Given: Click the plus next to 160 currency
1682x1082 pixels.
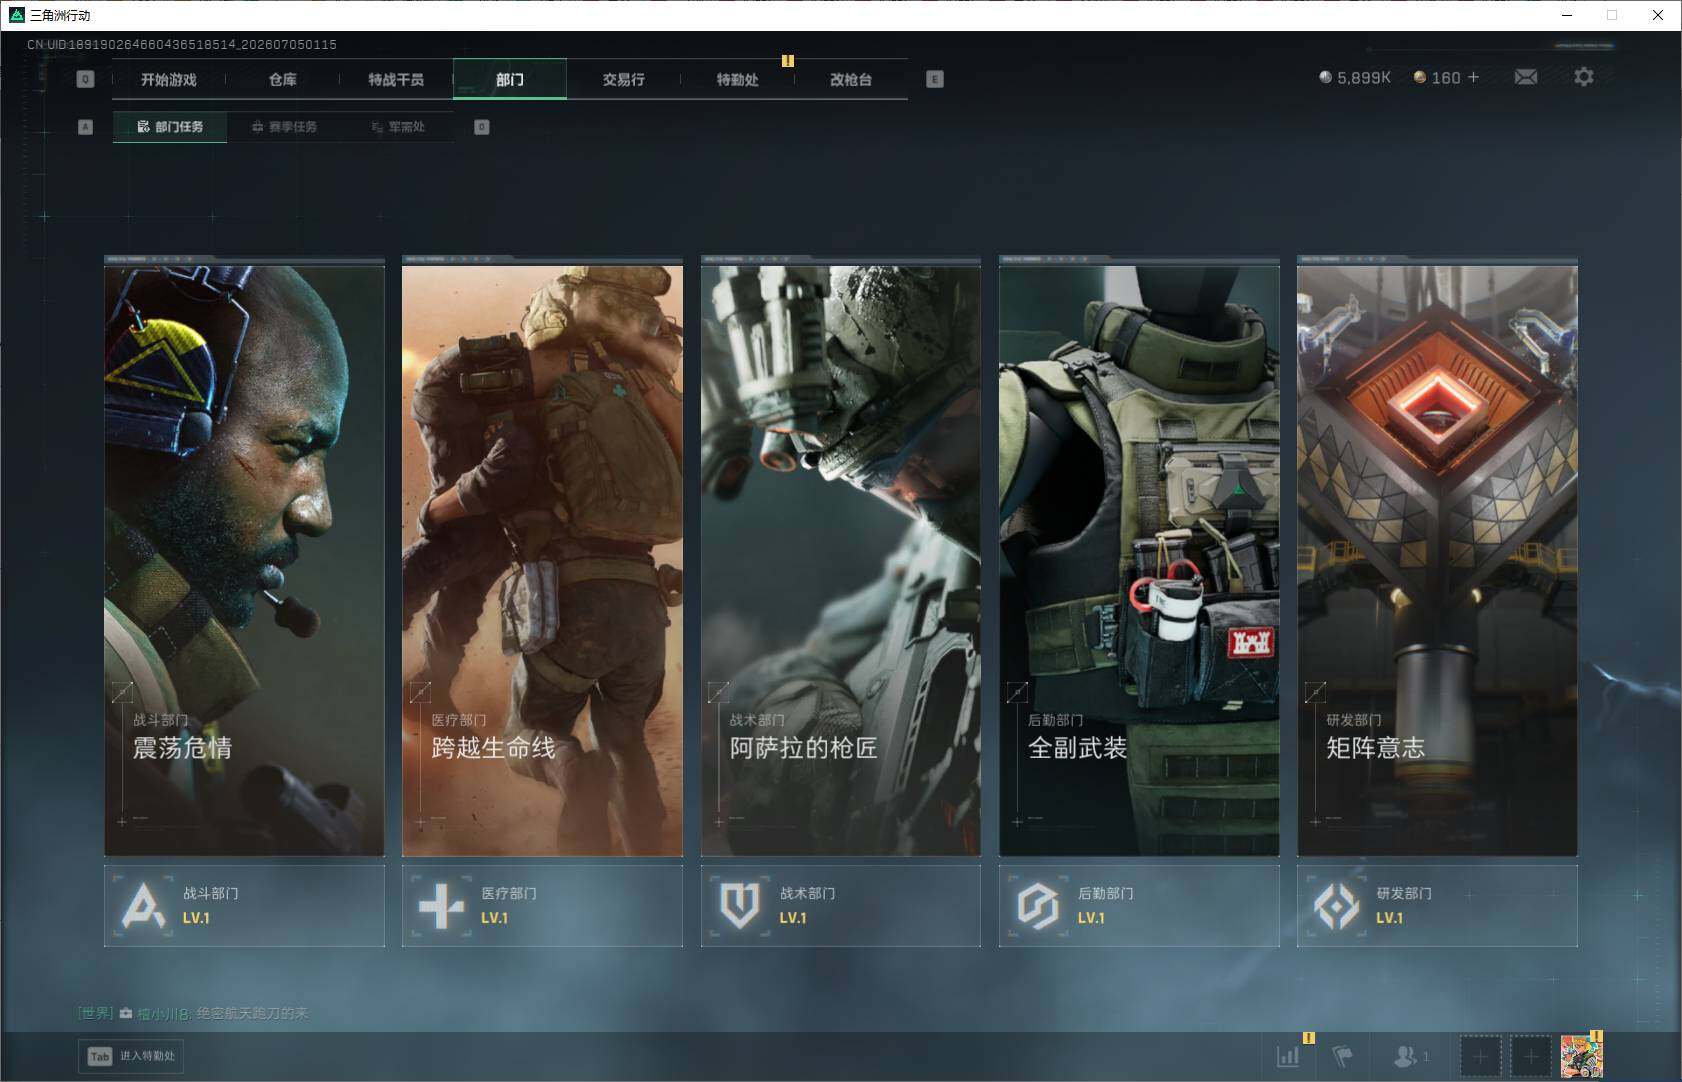Looking at the screenshot, I should pyautogui.click(x=1473, y=77).
